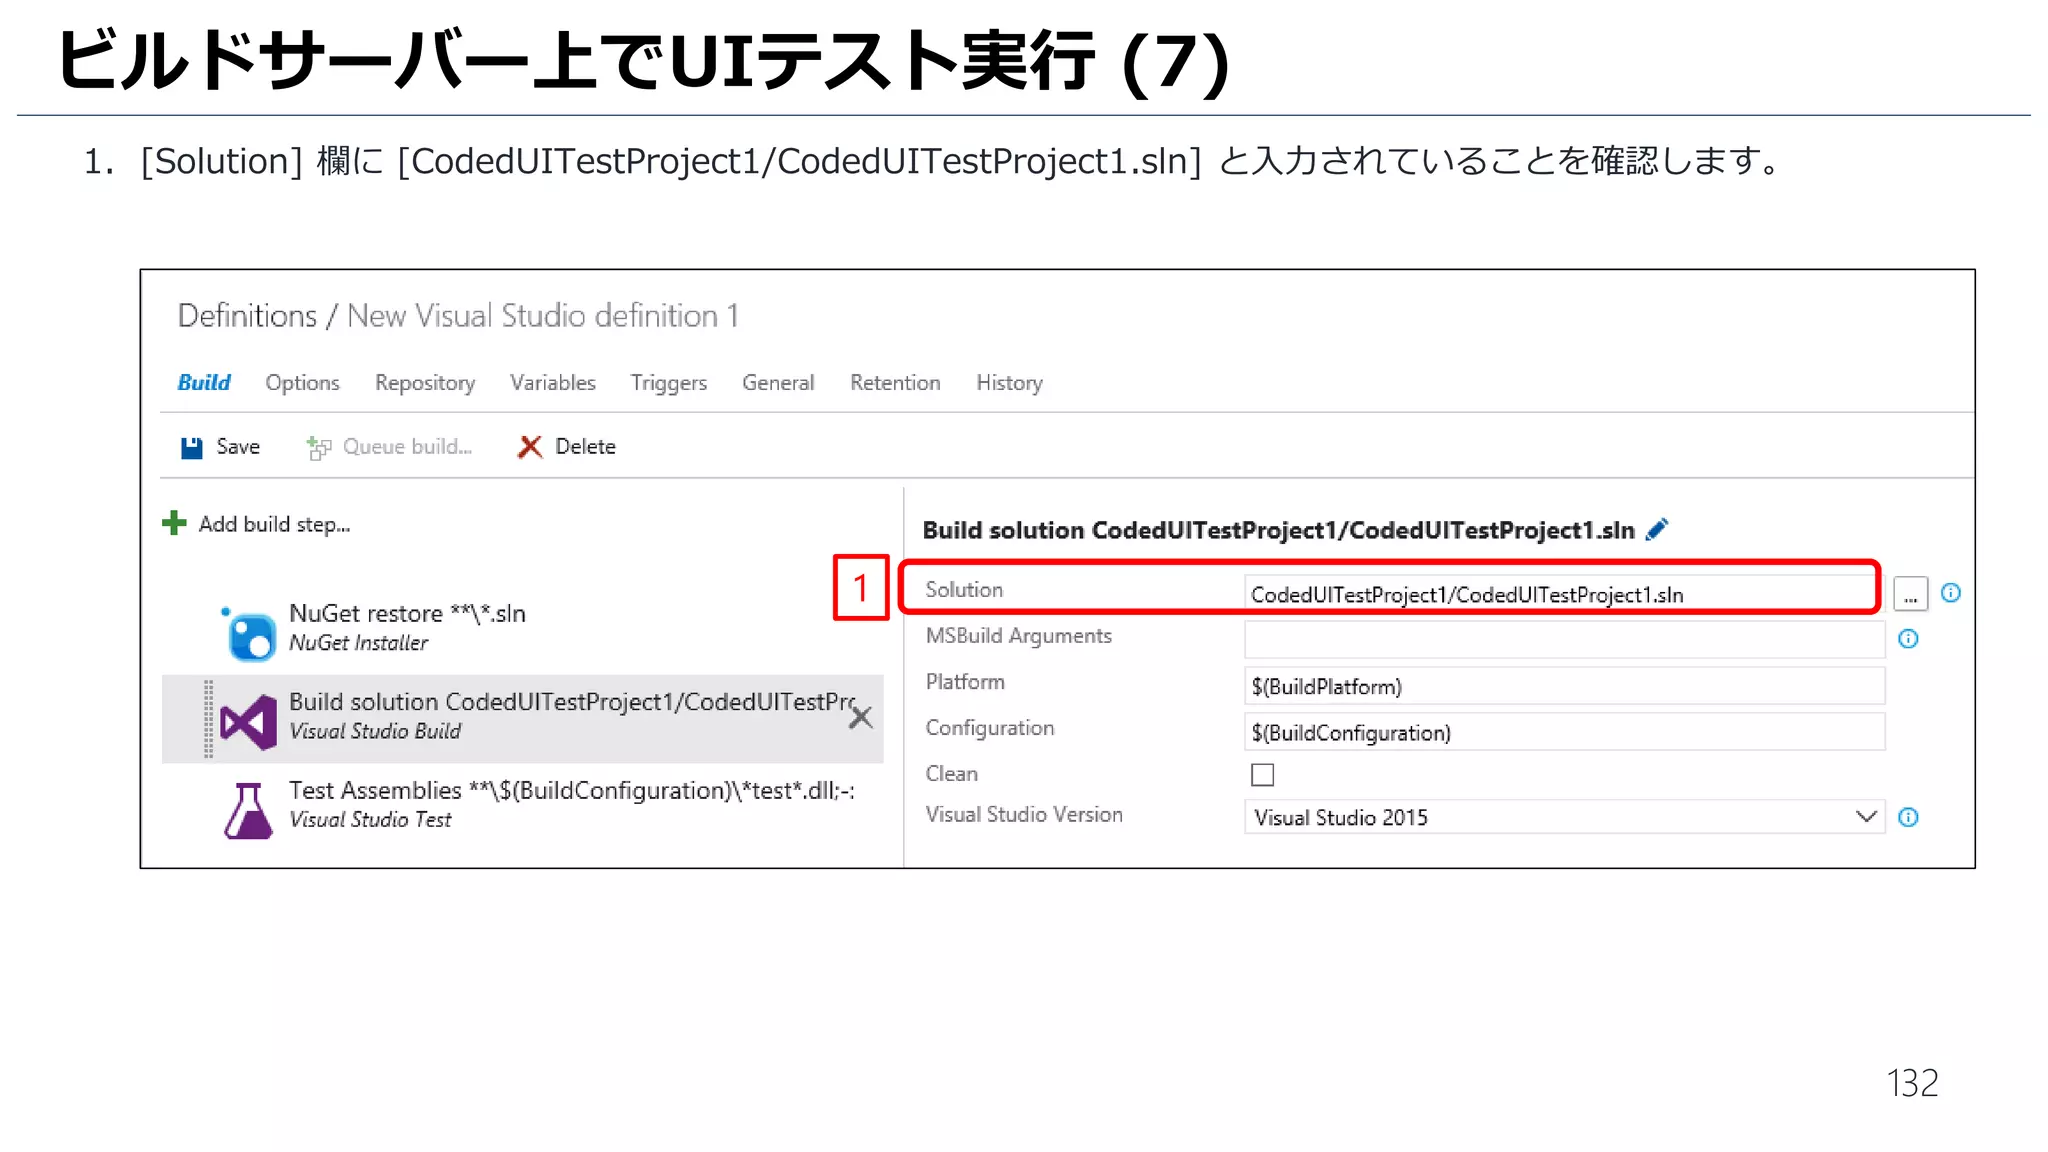The image size is (2048, 1152).
Task: Switch to the Options tab
Action: (x=302, y=383)
